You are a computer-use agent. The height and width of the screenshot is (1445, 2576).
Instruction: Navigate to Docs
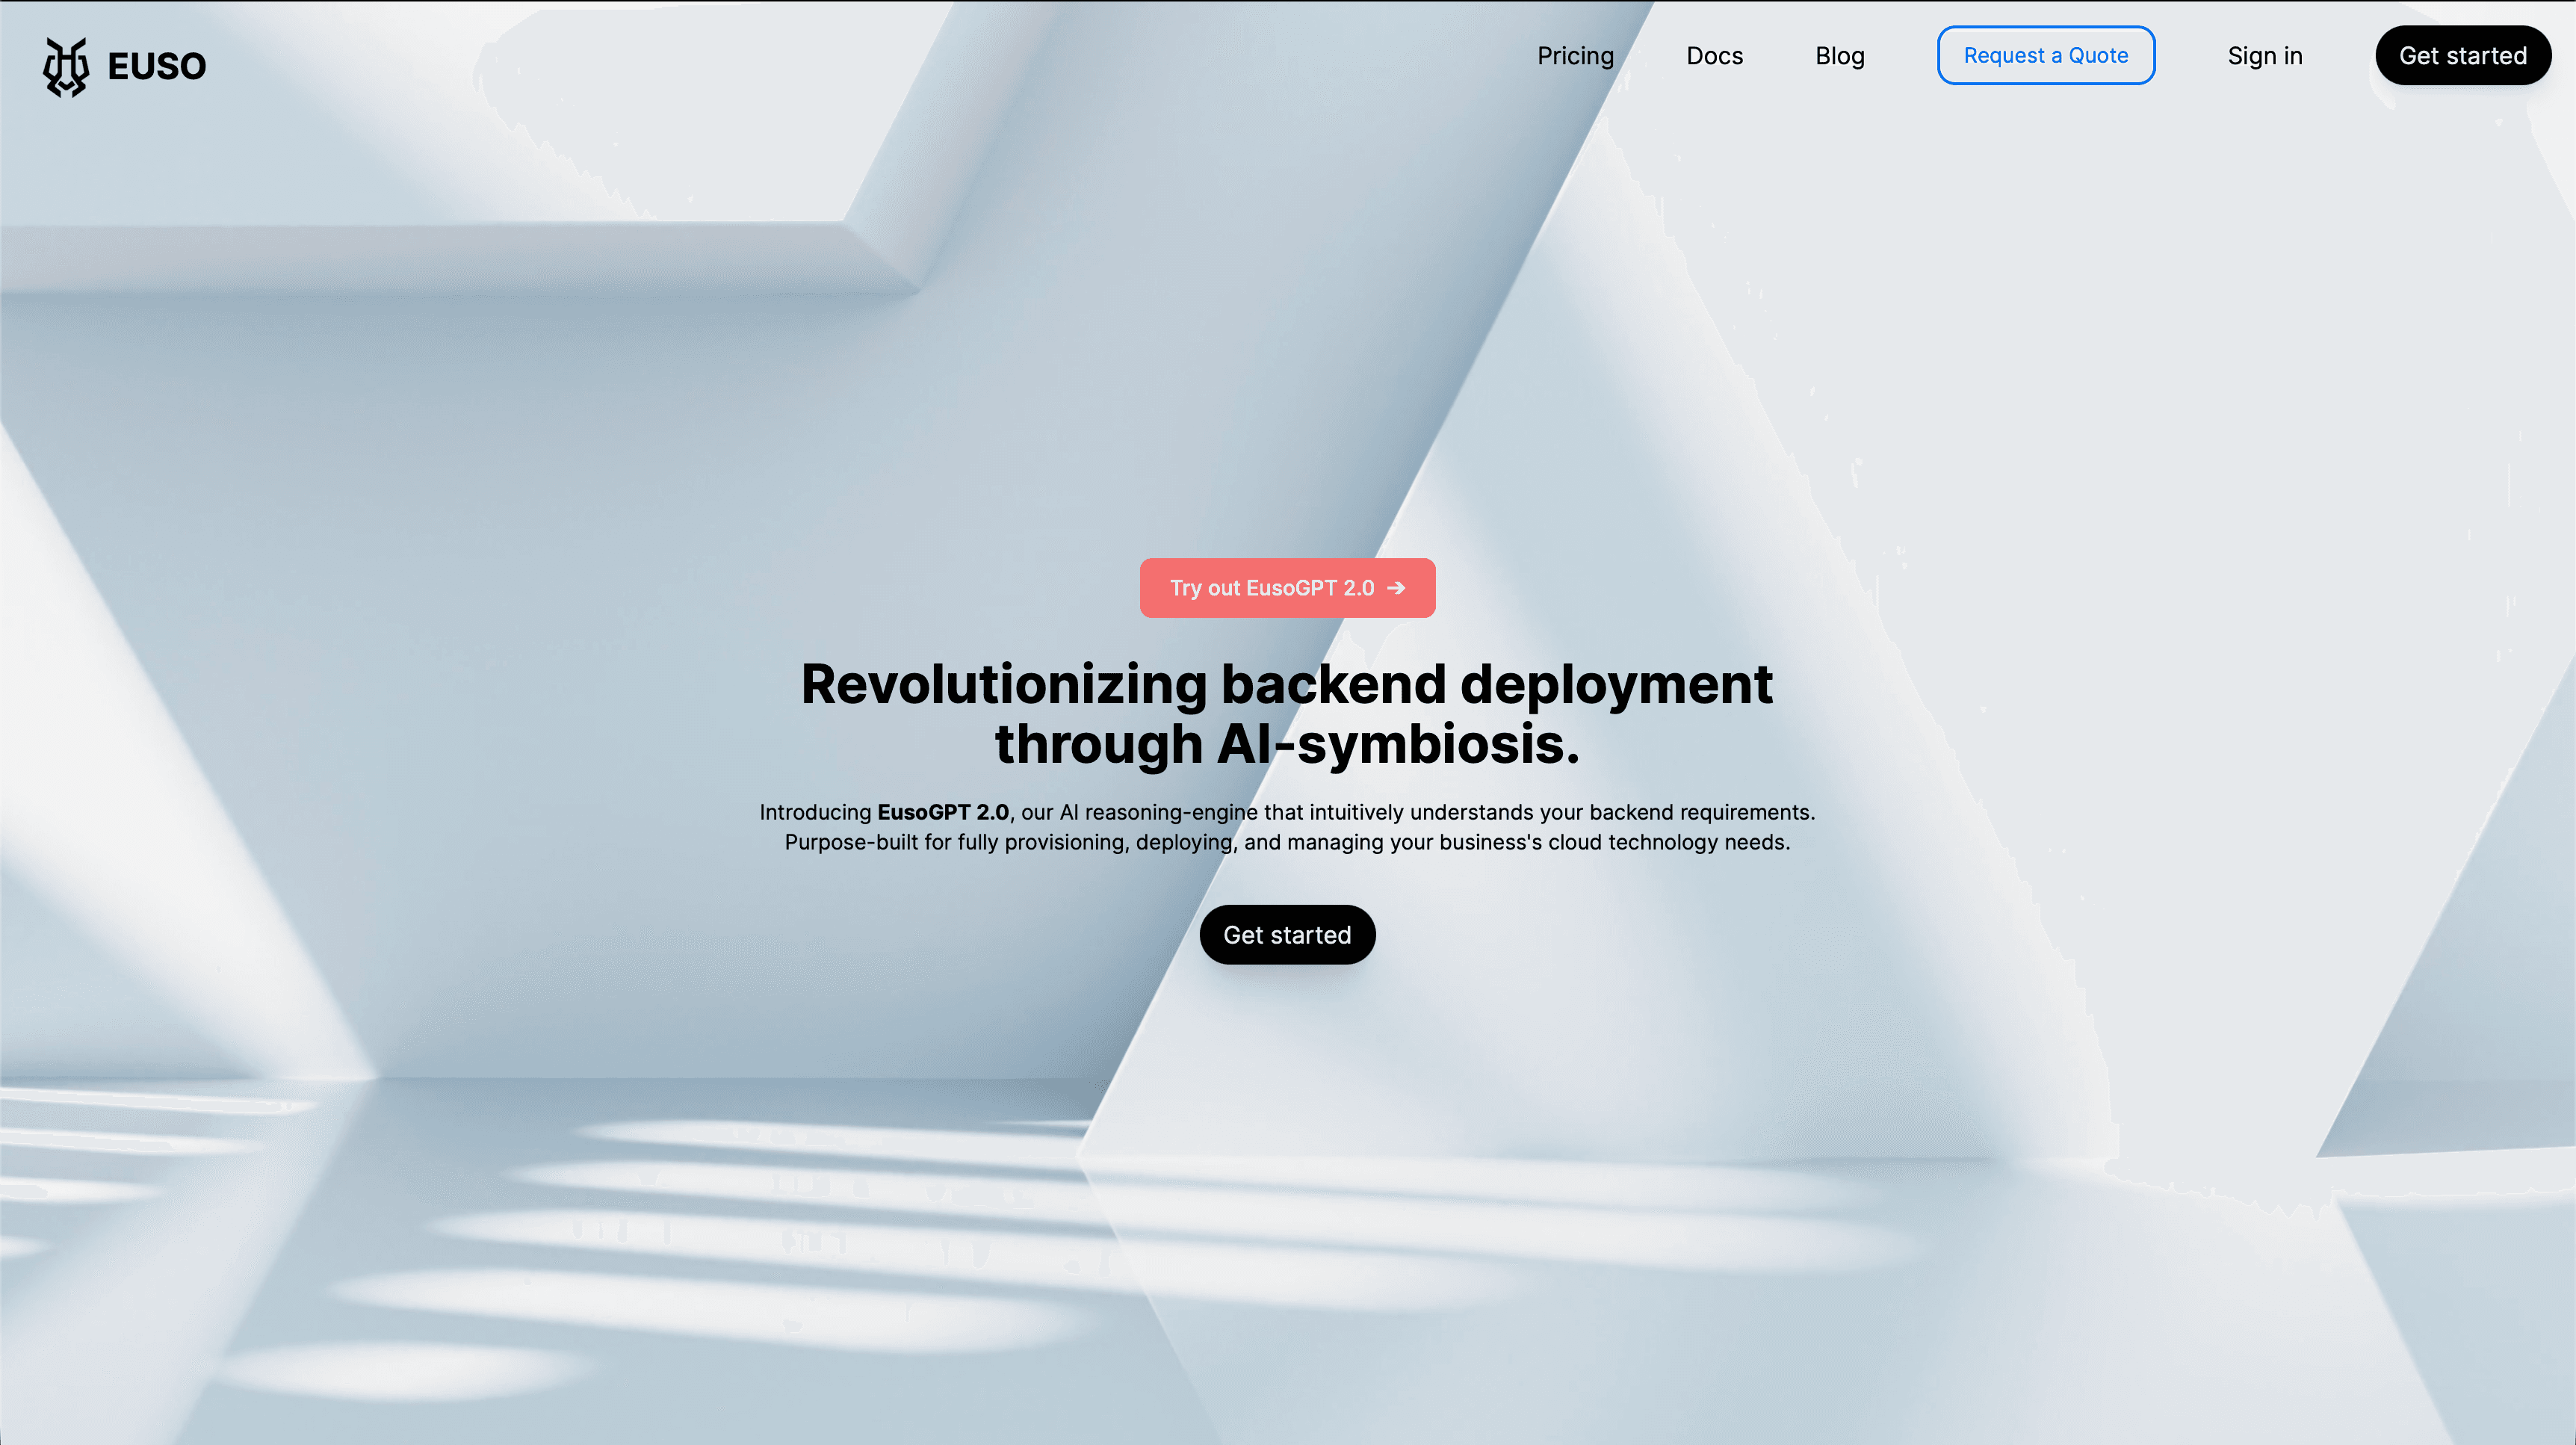(1715, 56)
